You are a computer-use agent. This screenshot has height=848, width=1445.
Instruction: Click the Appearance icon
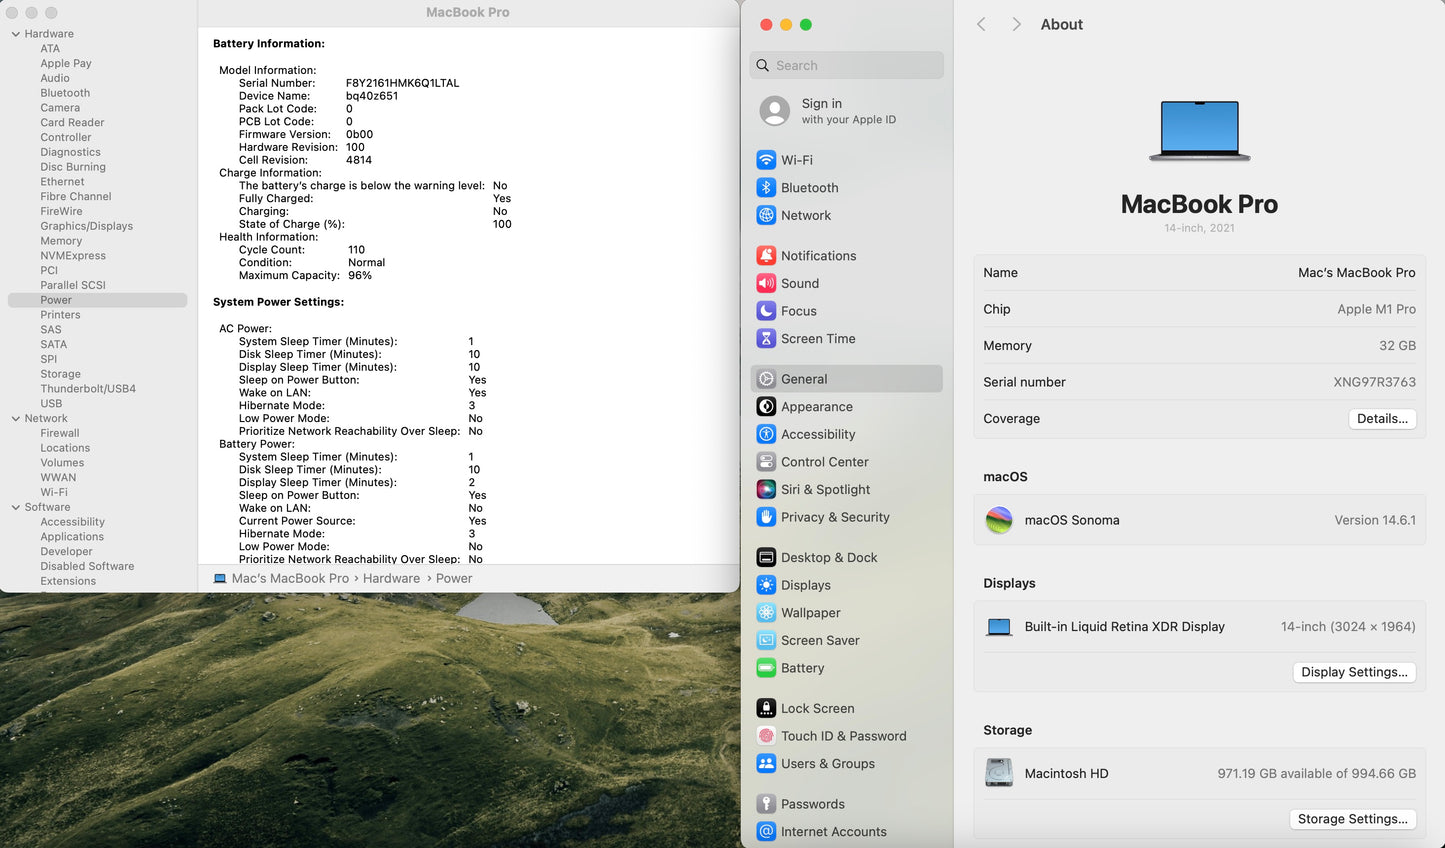tap(766, 407)
